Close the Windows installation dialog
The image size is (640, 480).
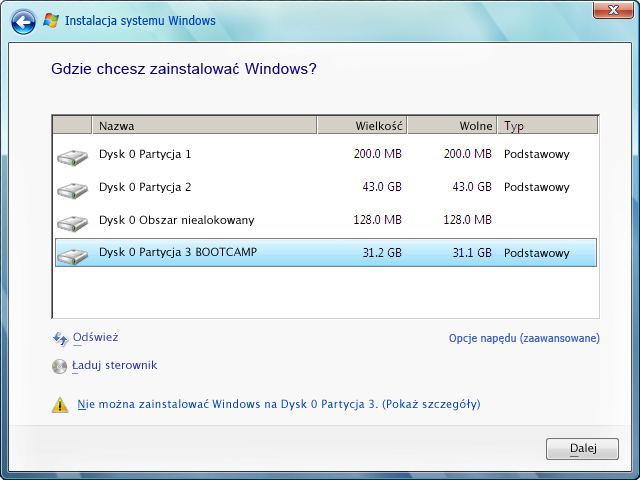click(613, 10)
